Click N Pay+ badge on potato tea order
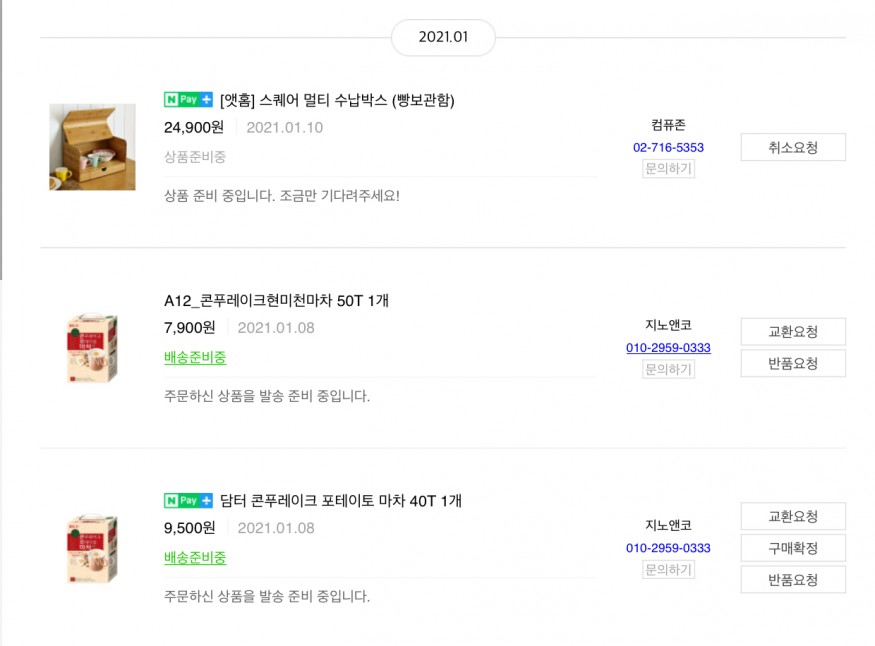This screenshot has height=646, width=875. 188,500
